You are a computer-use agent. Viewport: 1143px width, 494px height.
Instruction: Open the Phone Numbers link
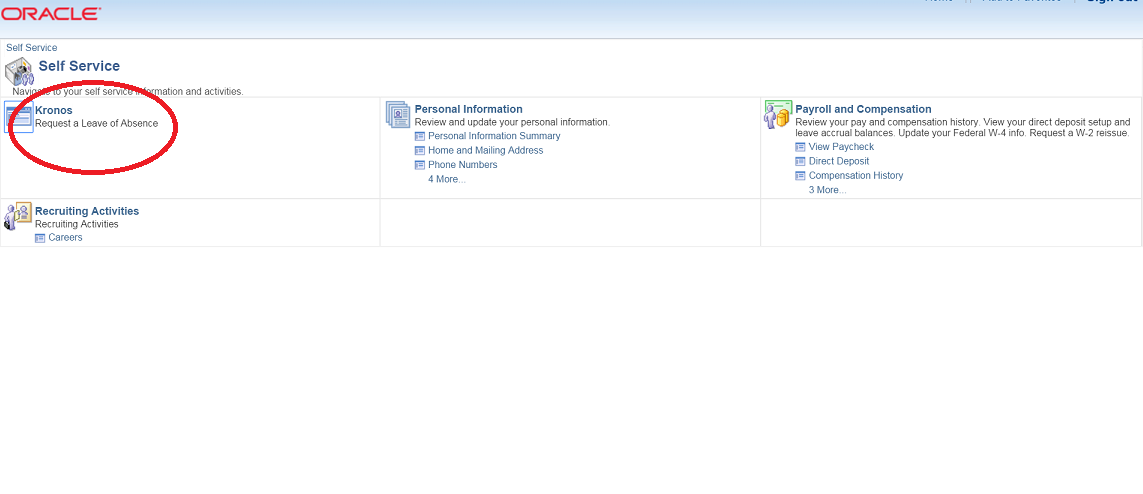pos(463,165)
